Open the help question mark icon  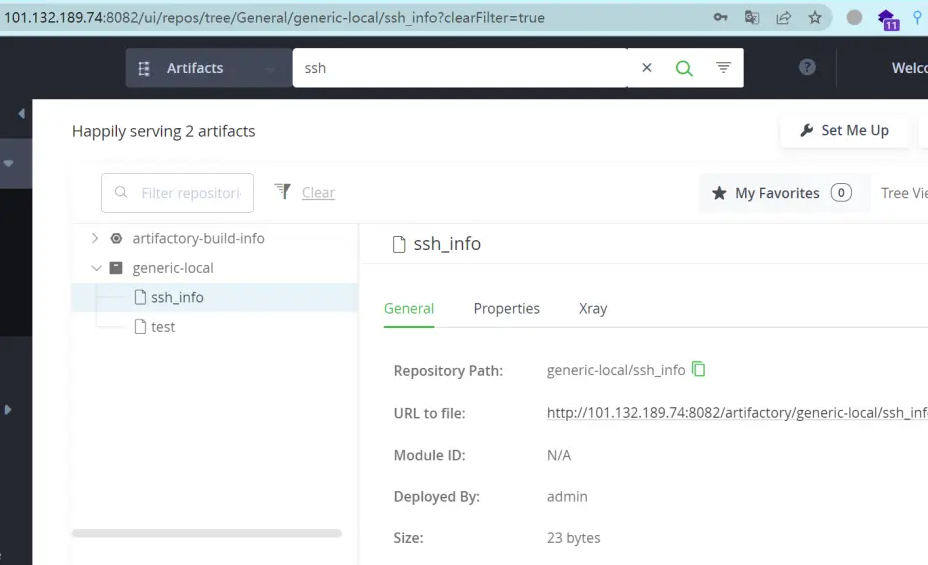coord(807,67)
